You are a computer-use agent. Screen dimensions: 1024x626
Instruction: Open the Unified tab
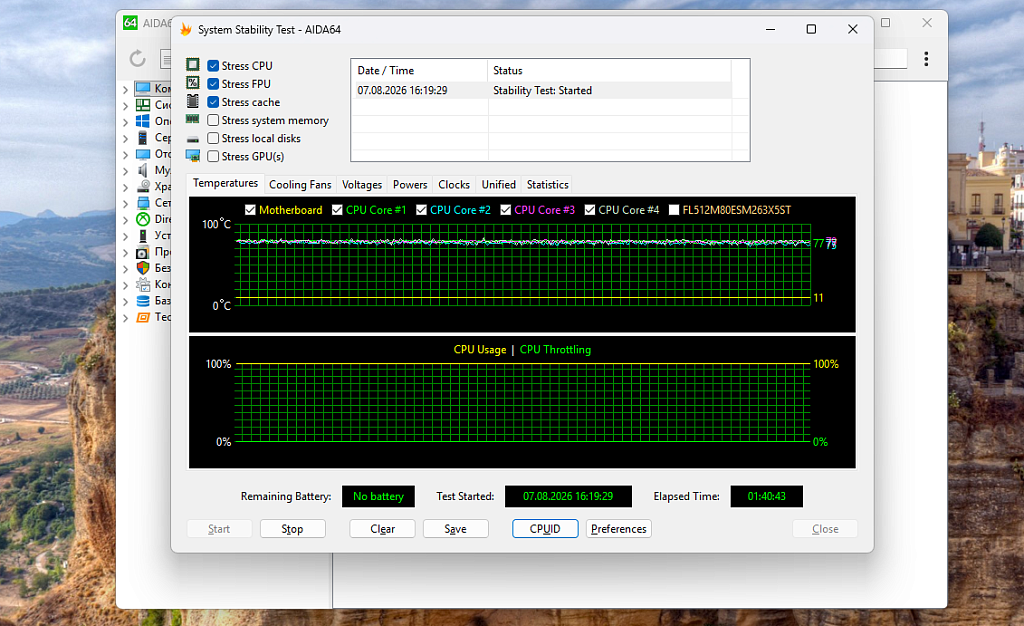point(499,185)
